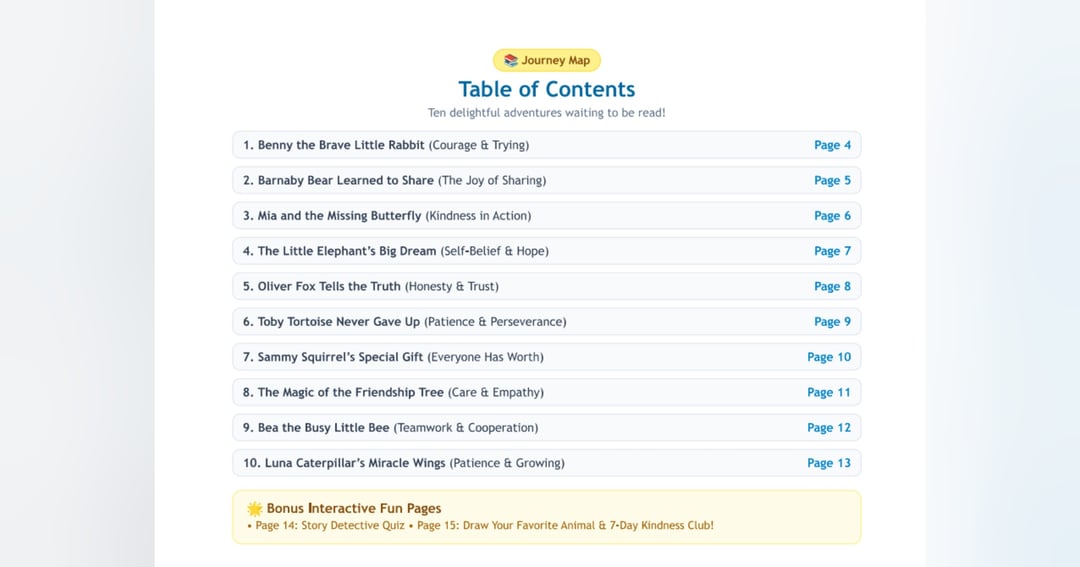The image size is (1080, 567).
Task: Click Page 9 link
Action: click(832, 322)
